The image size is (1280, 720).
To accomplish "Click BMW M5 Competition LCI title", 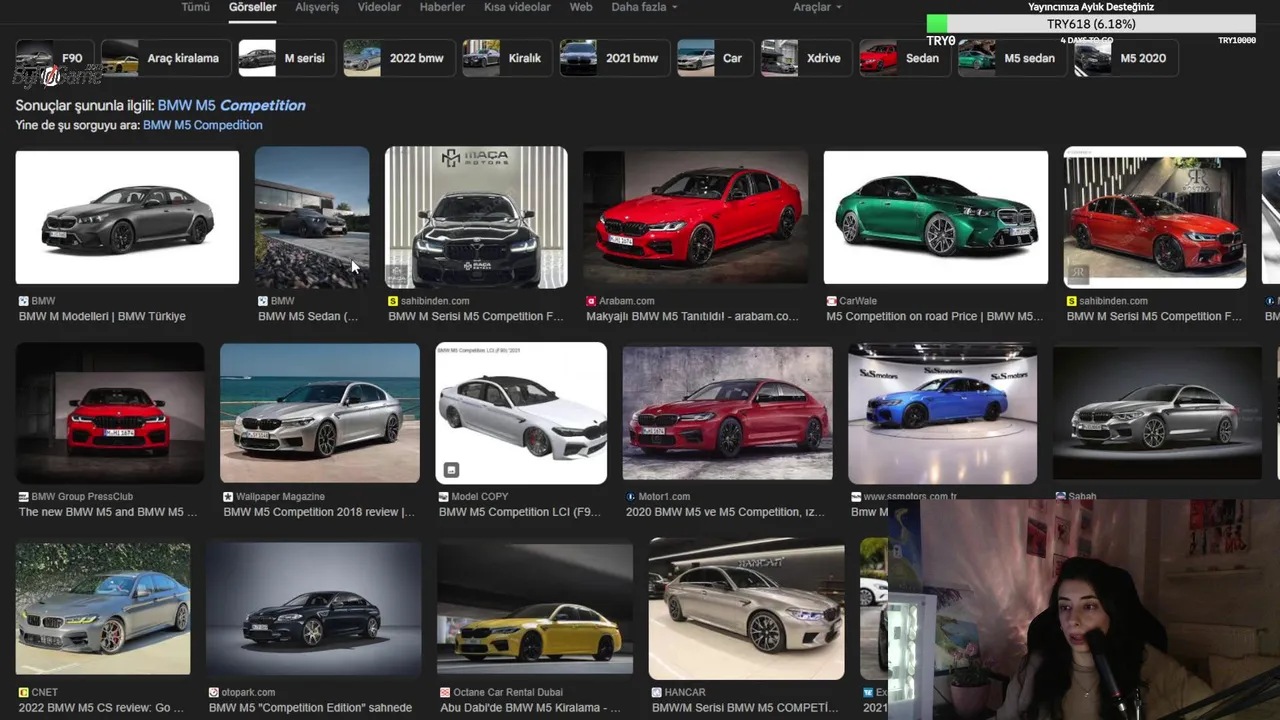I will point(520,512).
